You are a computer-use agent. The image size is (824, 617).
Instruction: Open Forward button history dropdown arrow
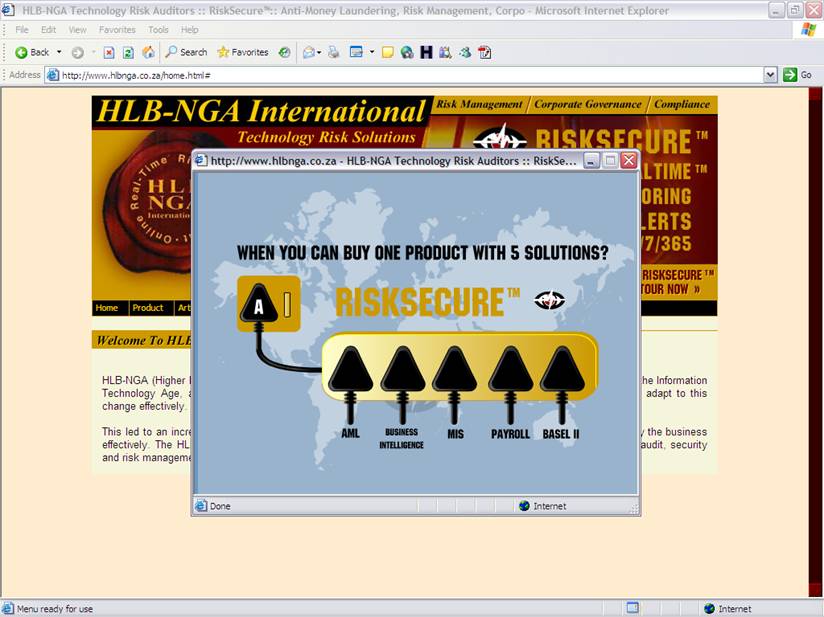point(94,52)
